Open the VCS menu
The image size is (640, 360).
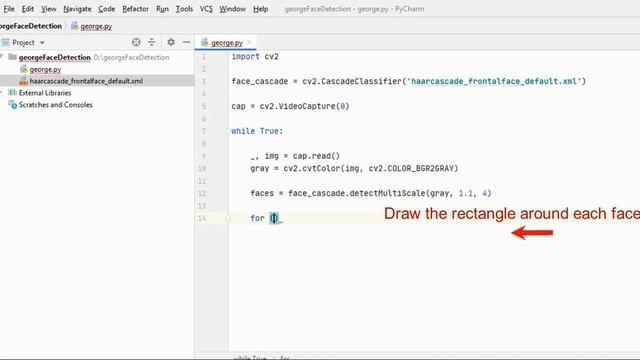(x=206, y=9)
